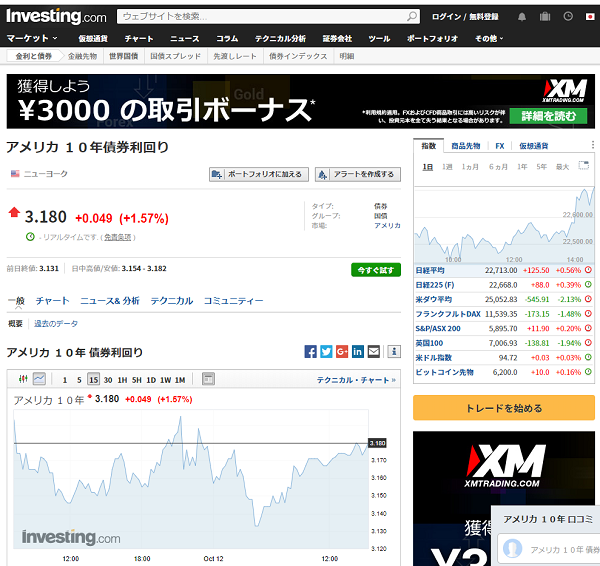Set chart interval to 5 minutes
The height and width of the screenshot is (566, 600).
tap(79, 380)
